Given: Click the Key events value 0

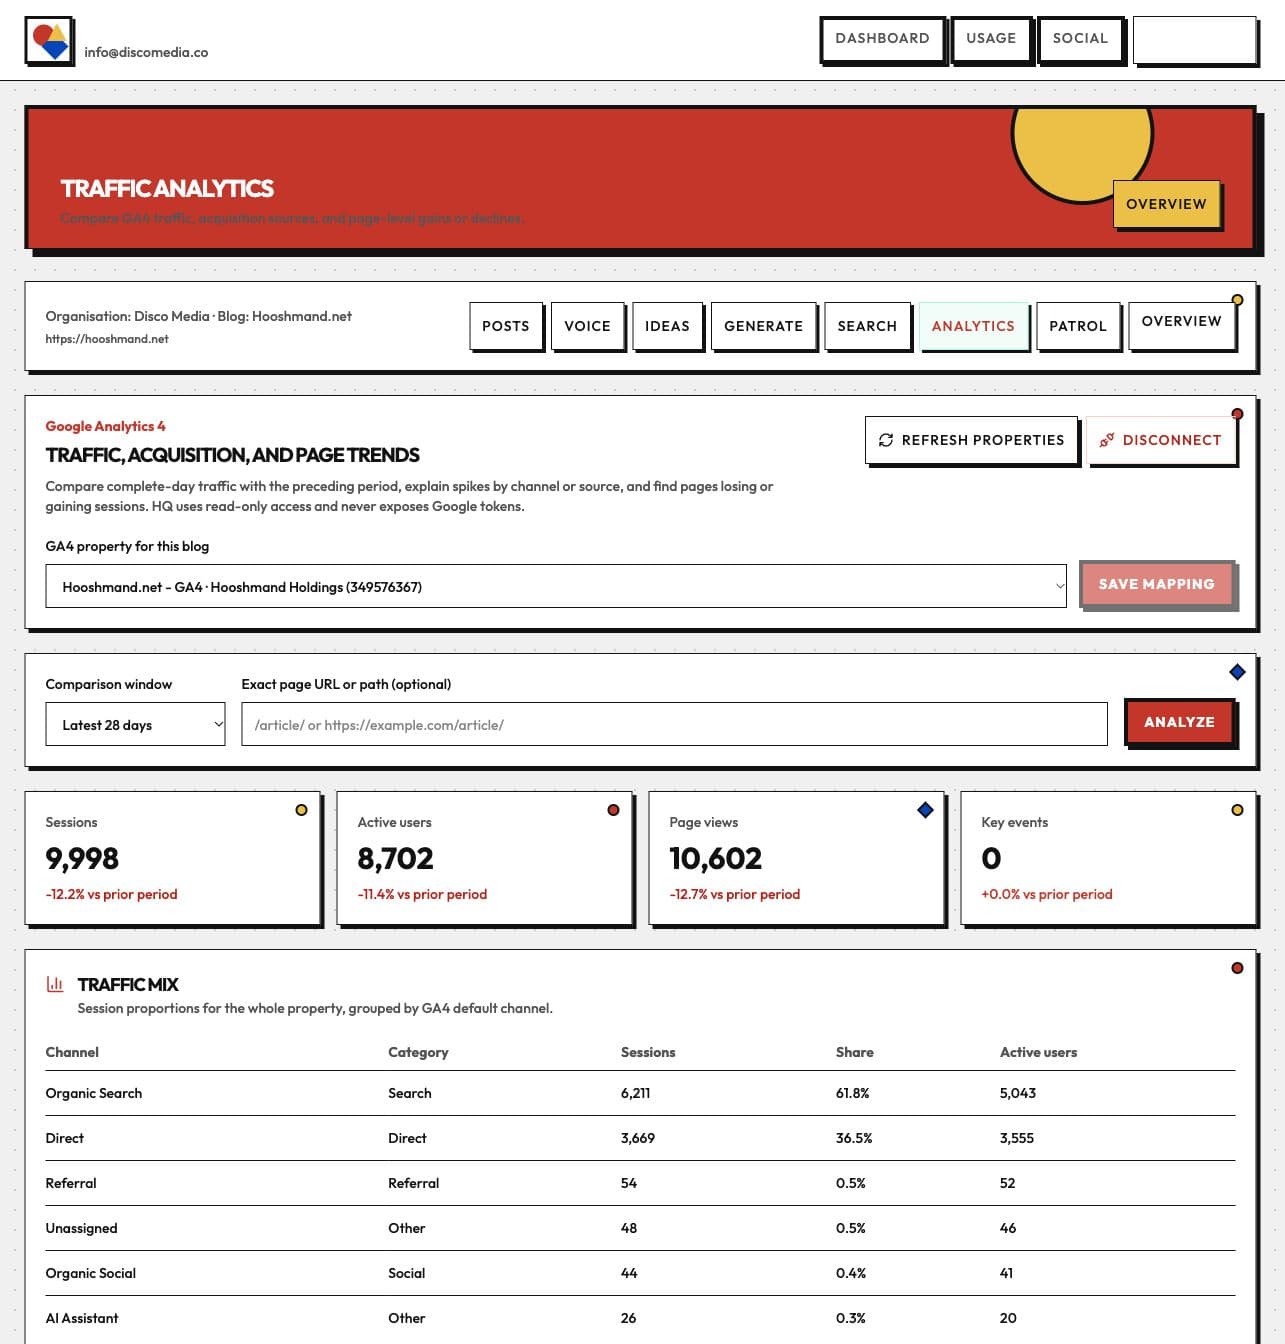Looking at the screenshot, I should click(991, 858).
